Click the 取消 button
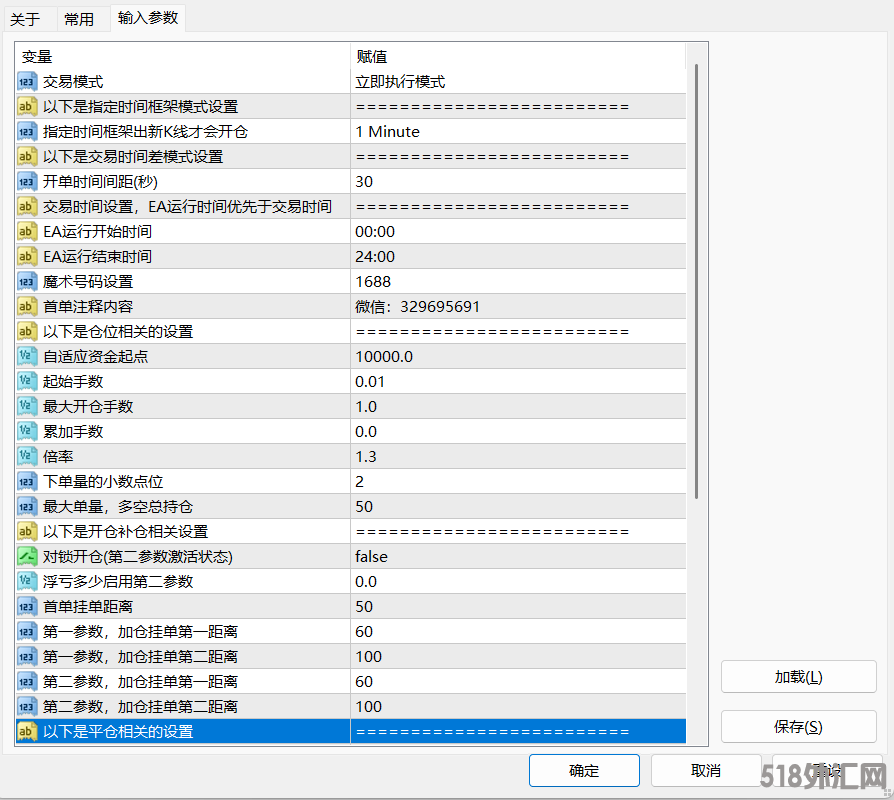Screen dimensions: 894x800 tap(705, 770)
